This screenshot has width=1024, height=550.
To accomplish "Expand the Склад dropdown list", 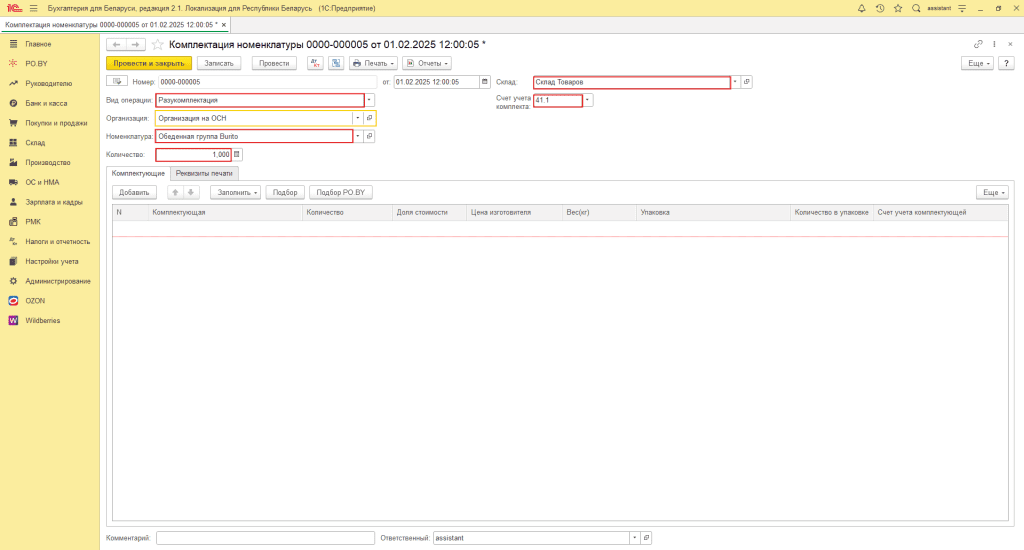I will click(736, 82).
